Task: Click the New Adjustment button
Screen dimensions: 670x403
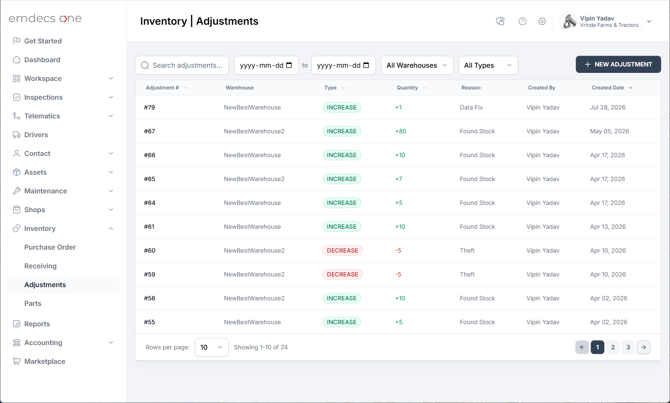Action: [618, 64]
